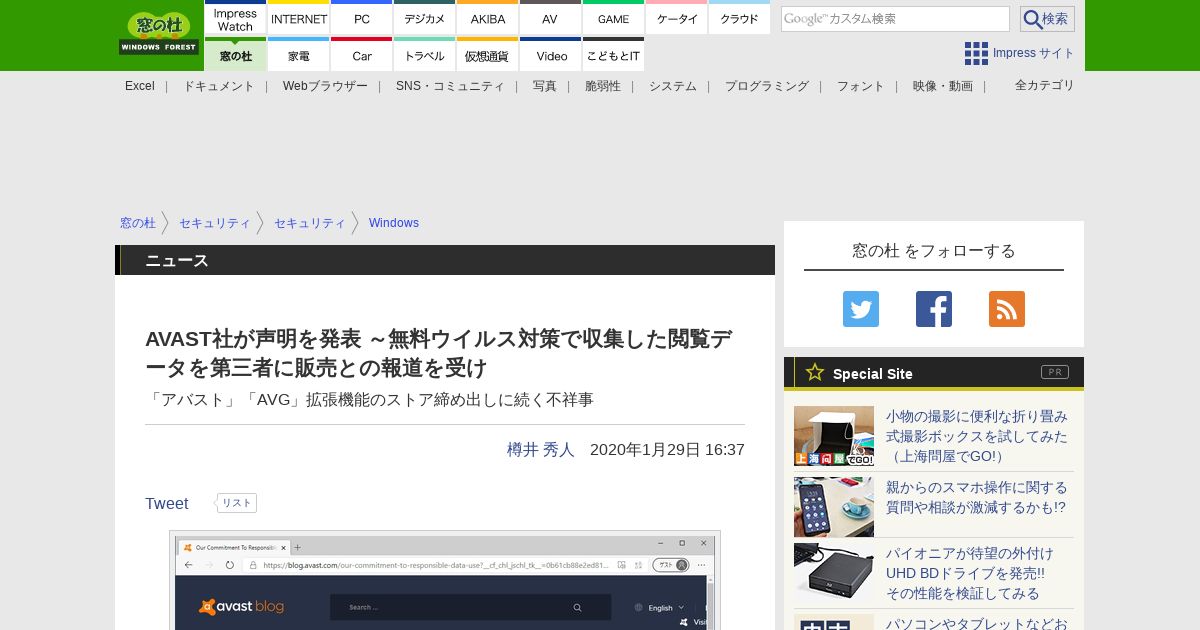Open the Car tab
Viewport: 1200px width, 630px height.
coord(362,55)
